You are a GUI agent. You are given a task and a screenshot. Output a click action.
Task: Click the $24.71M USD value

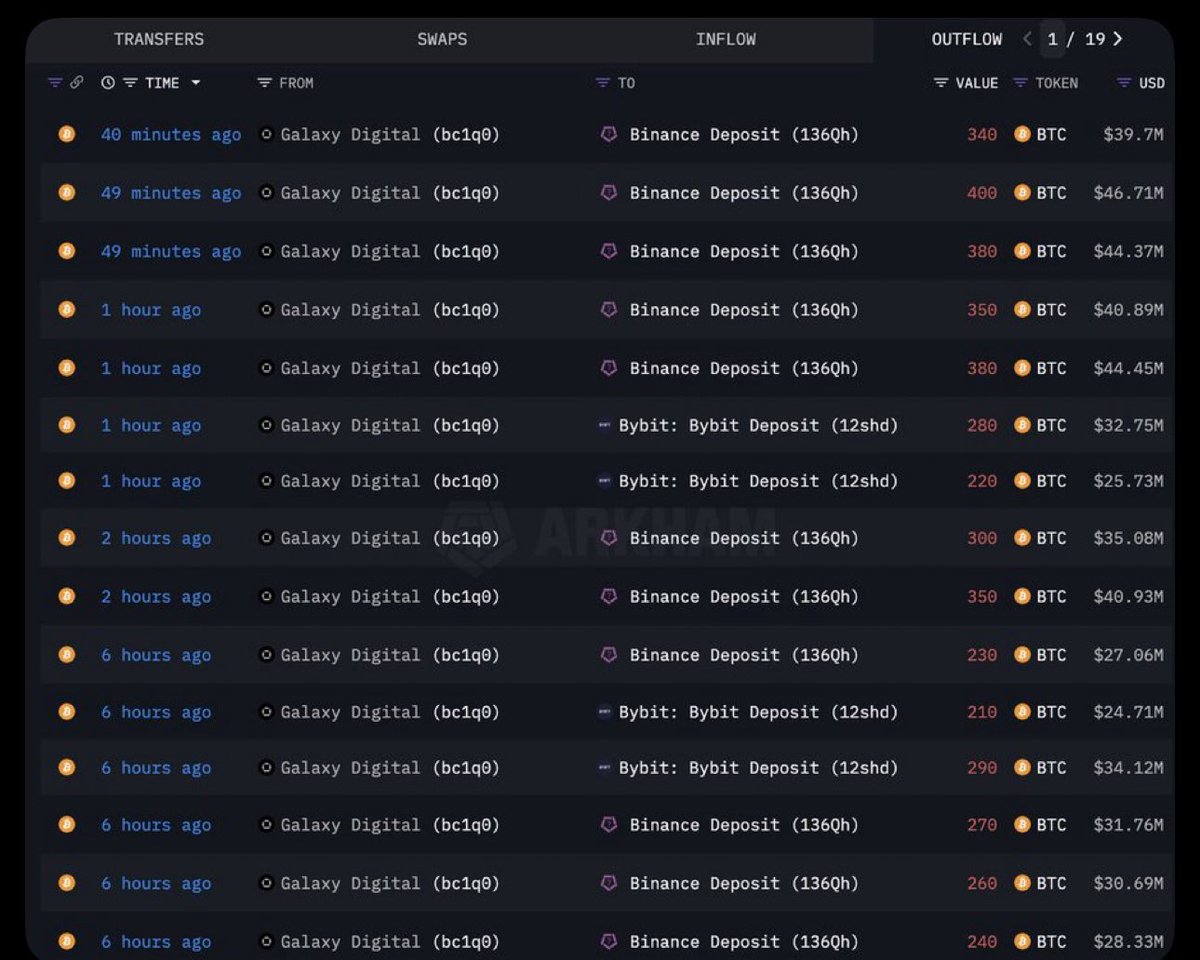[1128, 713]
